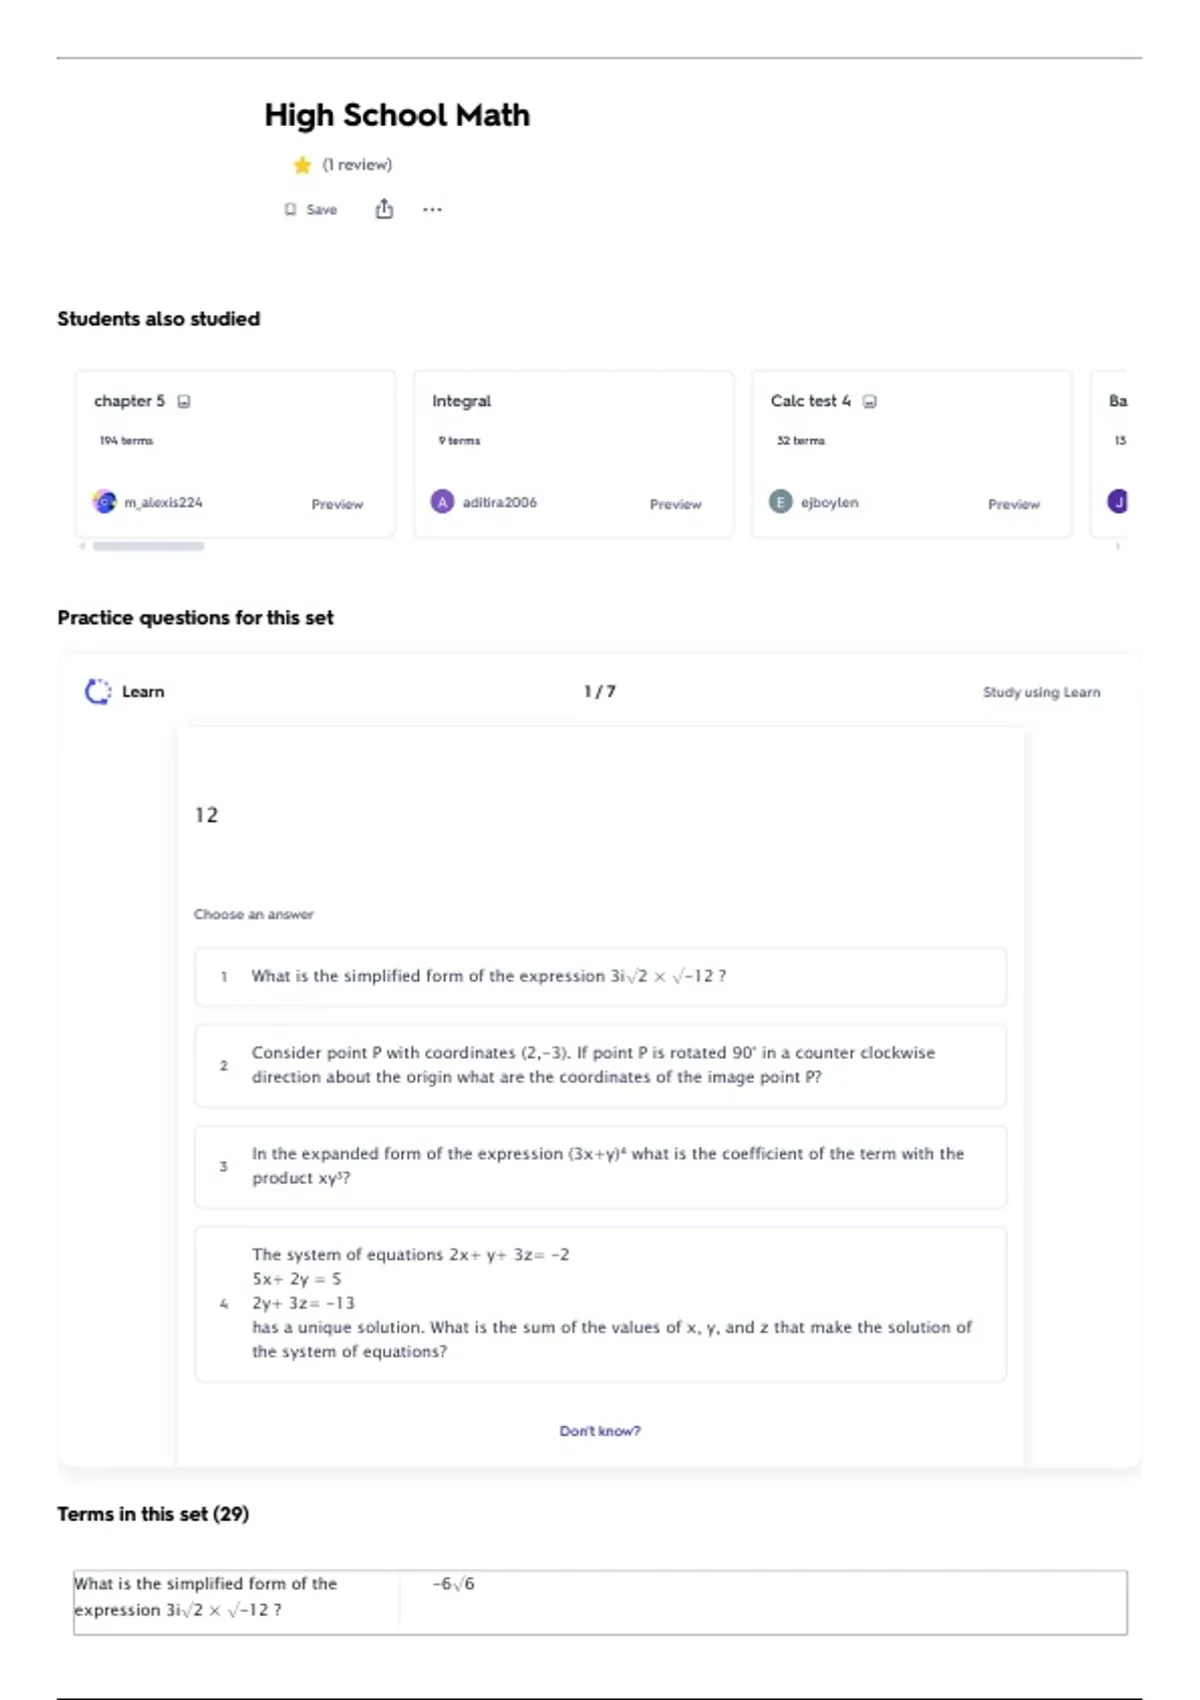Preview the Integral set
1200x1700 pixels.
pyautogui.click(x=675, y=504)
